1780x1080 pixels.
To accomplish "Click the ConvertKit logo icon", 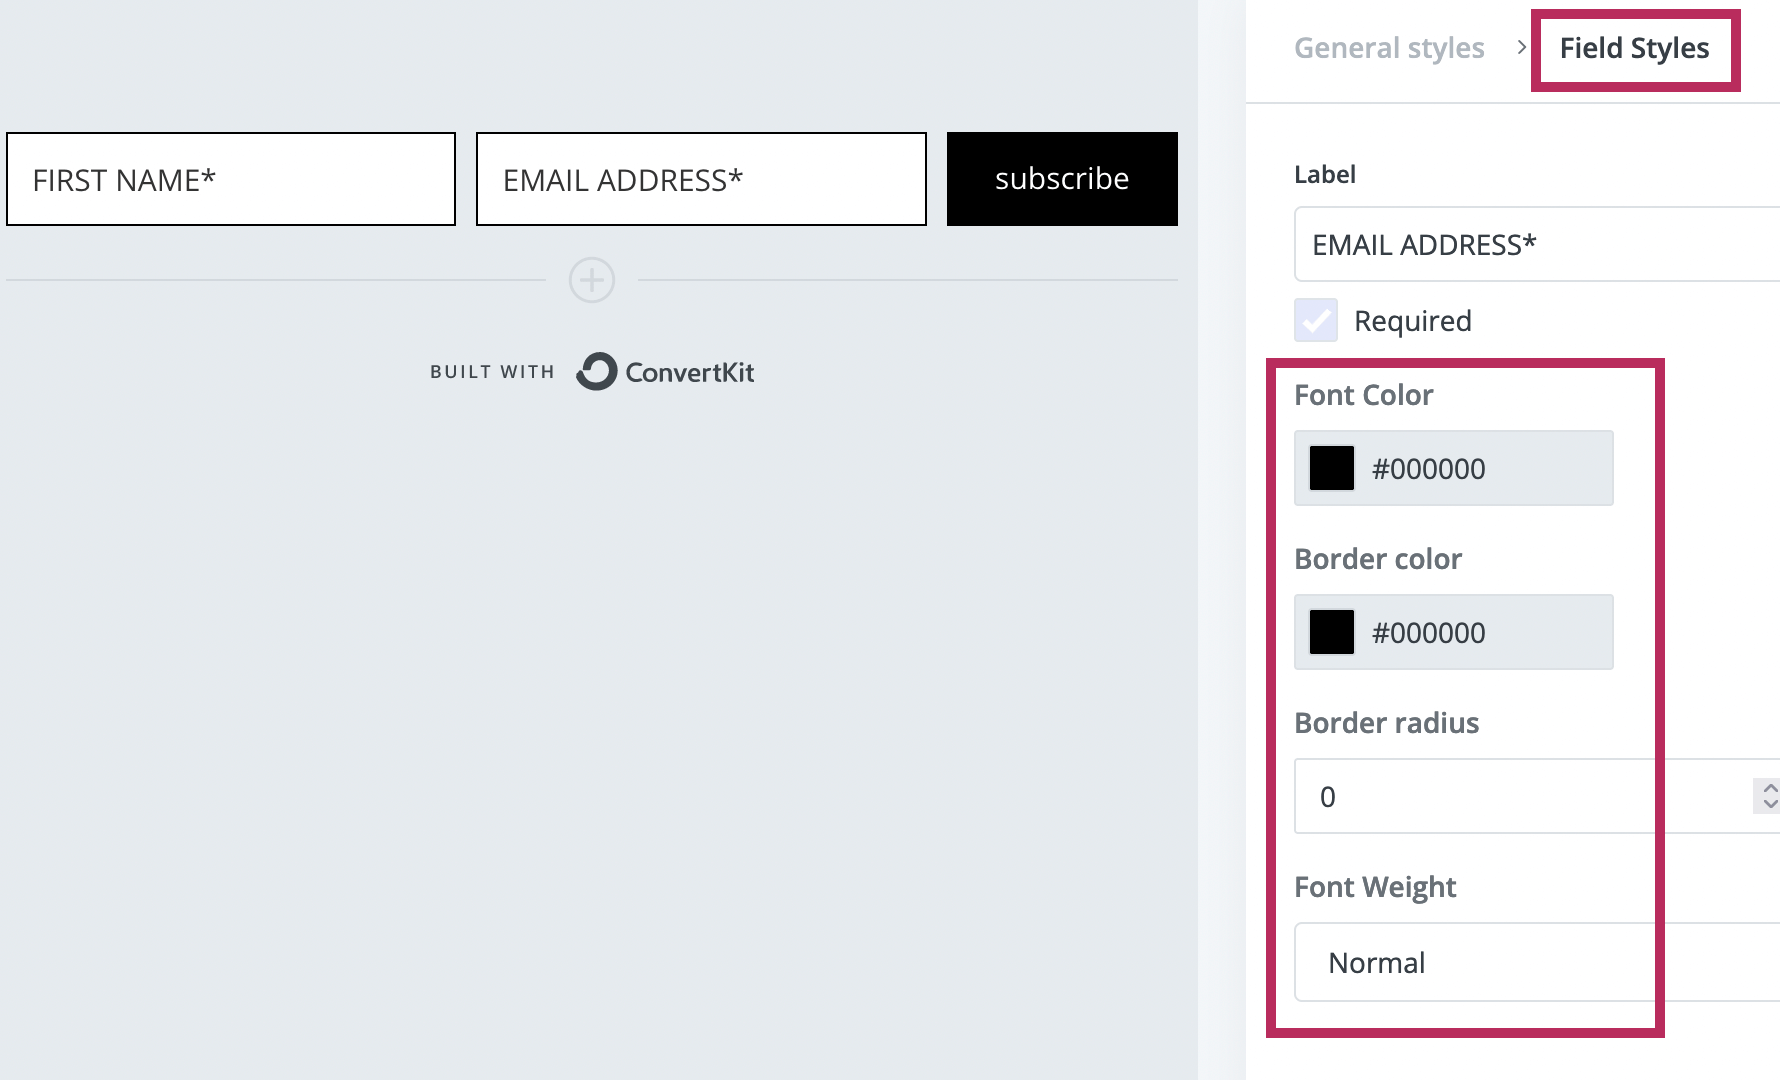I will pyautogui.click(x=597, y=372).
